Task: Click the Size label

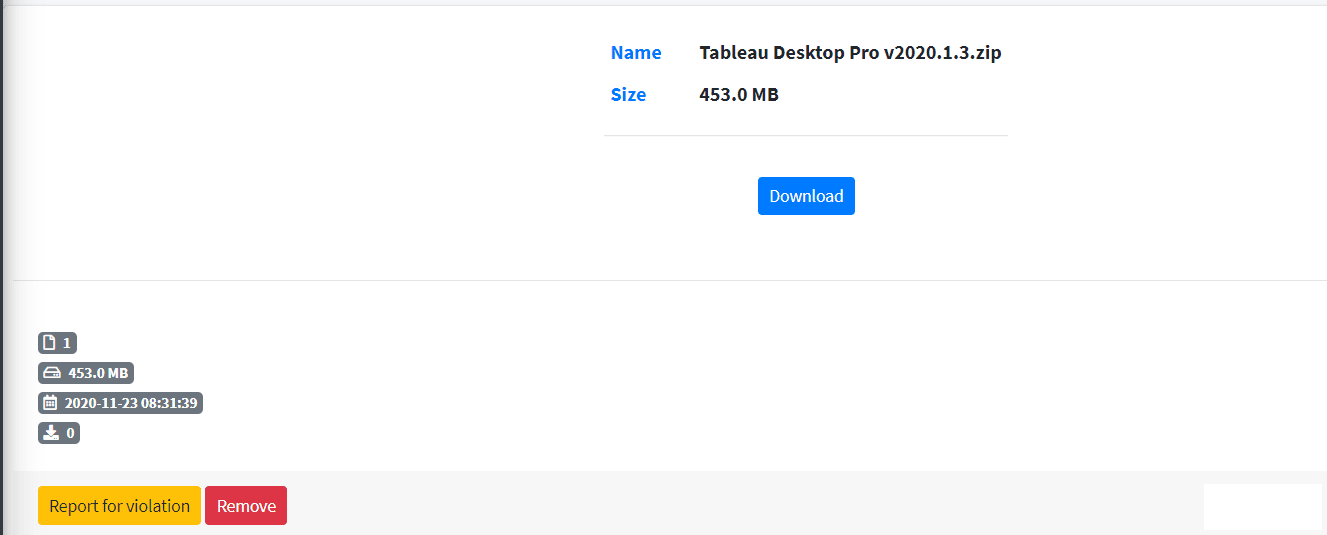Action: click(x=628, y=95)
